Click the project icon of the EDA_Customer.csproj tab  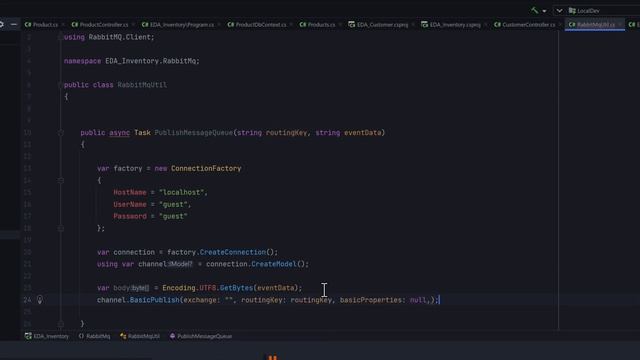coord(351,24)
